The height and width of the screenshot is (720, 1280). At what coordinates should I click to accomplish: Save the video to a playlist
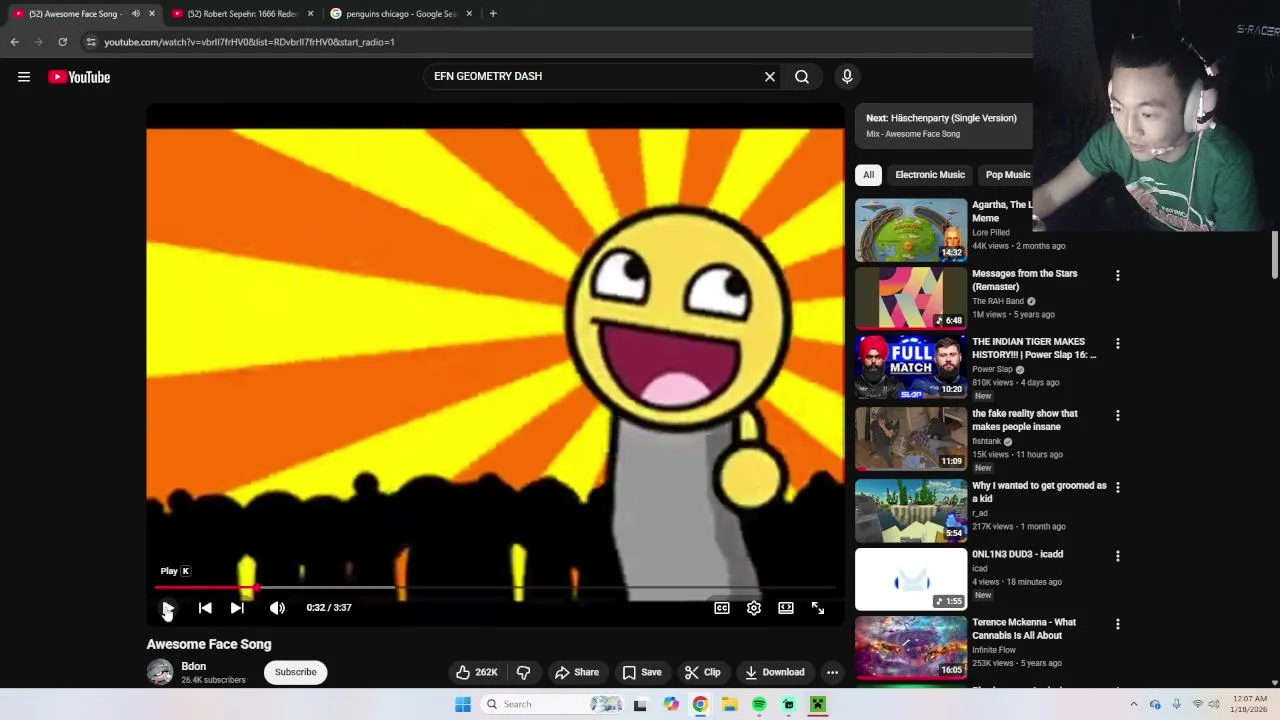[642, 672]
